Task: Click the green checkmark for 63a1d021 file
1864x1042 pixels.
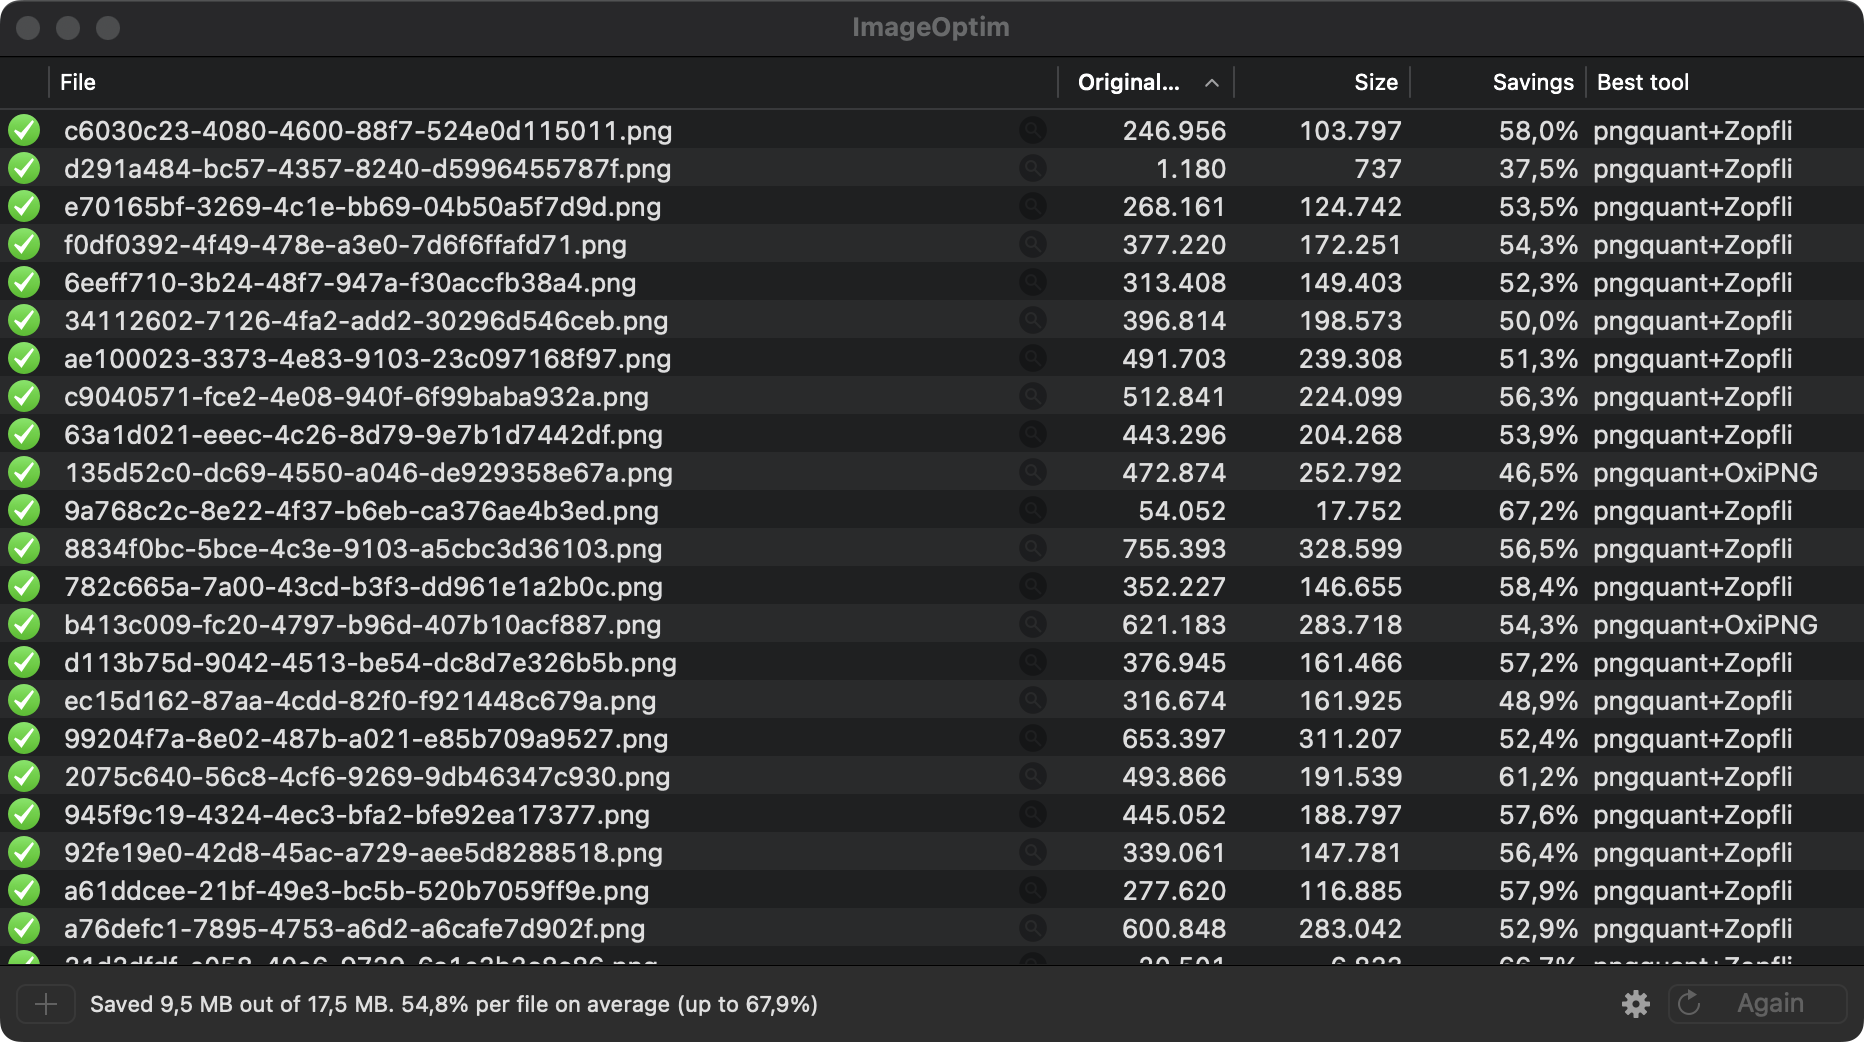Action: pyautogui.click(x=24, y=434)
